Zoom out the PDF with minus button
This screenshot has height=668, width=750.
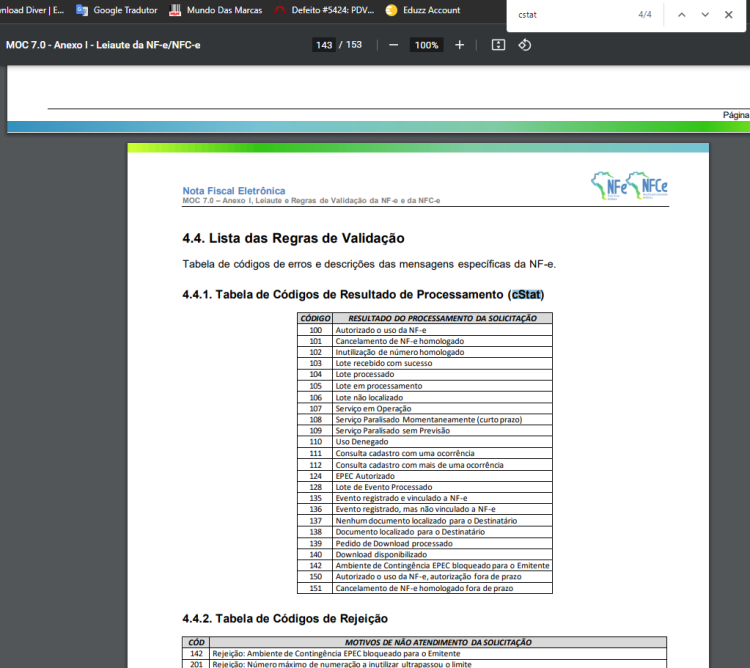[x=393, y=45]
